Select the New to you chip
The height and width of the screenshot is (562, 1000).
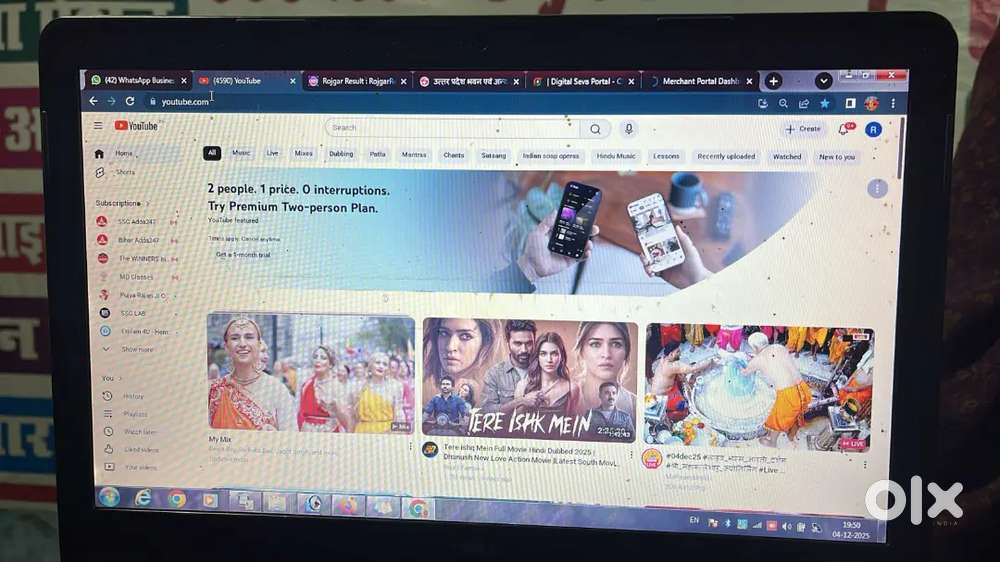click(x=837, y=157)
